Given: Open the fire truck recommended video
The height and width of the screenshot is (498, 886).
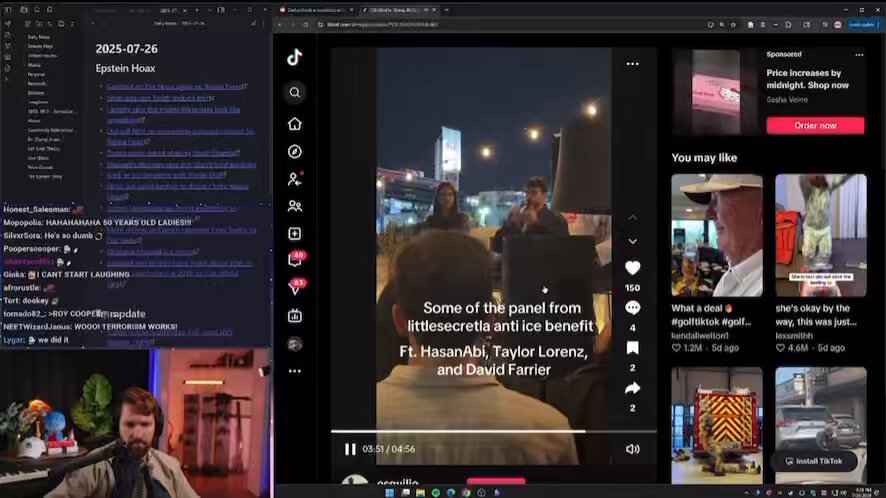Looking at the screenshot, I should [x=716, y=425].
